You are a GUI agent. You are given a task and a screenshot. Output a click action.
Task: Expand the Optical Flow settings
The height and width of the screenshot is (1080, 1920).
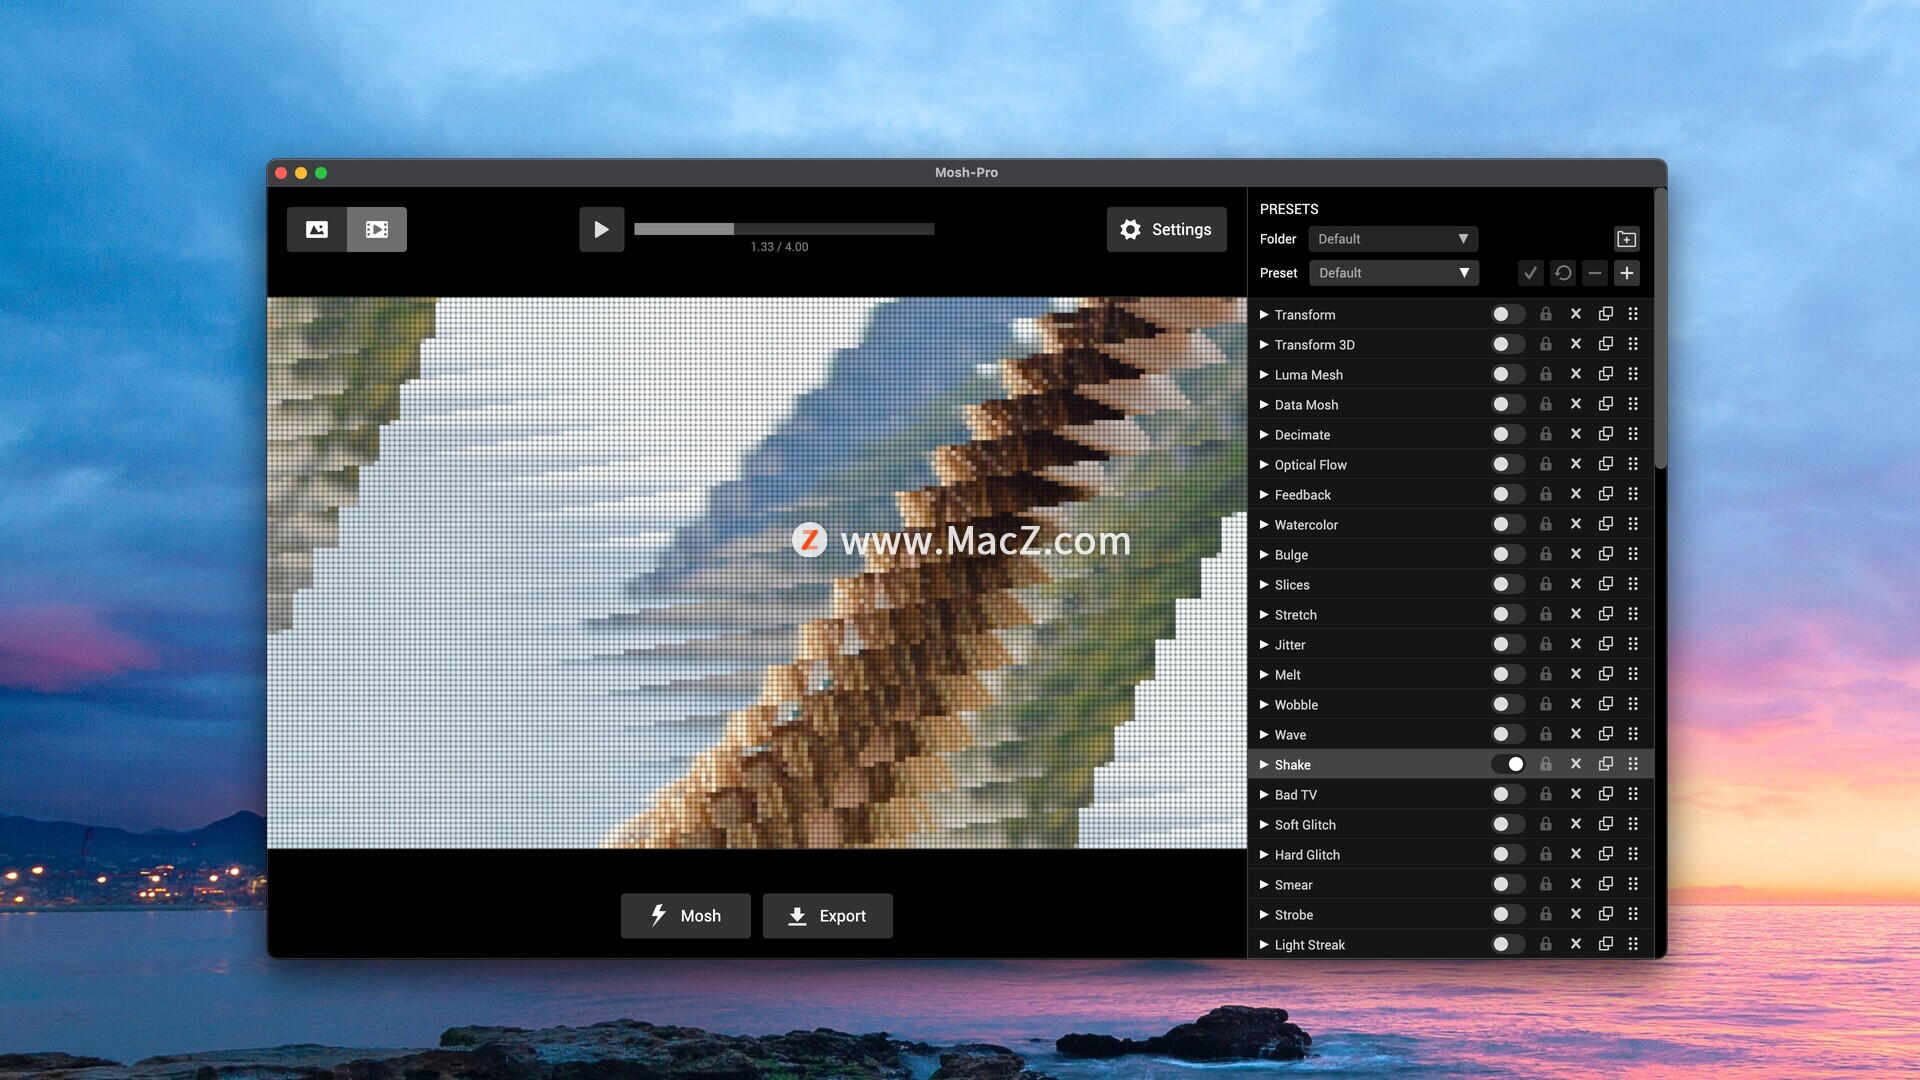[x=1264, y=465]
